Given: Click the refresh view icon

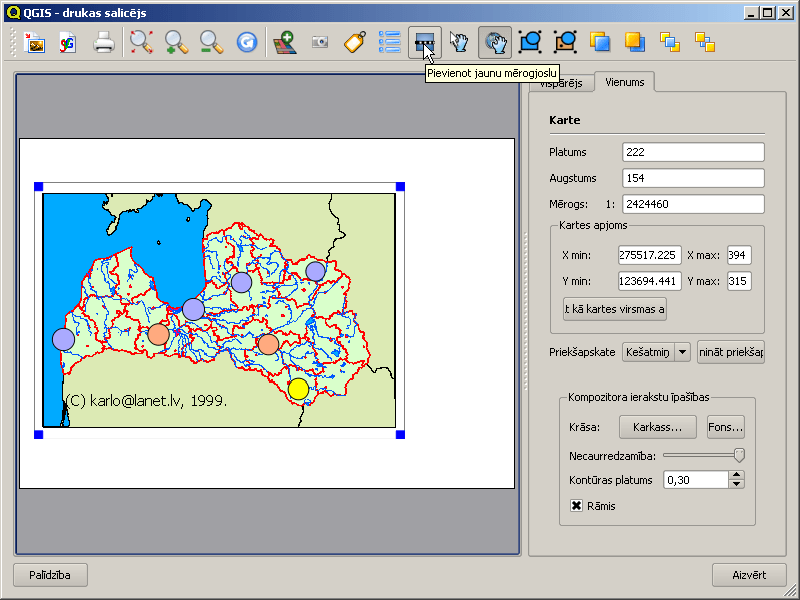Looking at the screenshot, I should pyautogui.click(x=247, y=43).
